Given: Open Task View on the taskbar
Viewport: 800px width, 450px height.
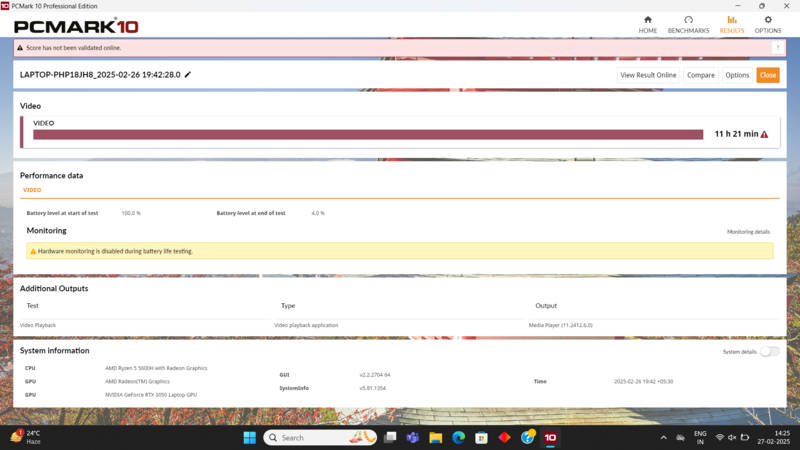Looking at the screenshot, I should pos(390,437).
